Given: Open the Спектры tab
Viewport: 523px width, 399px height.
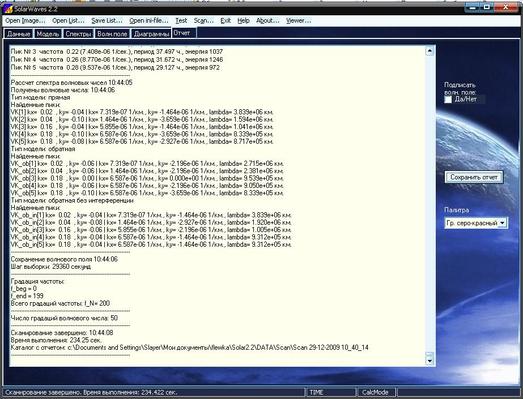Looking at the screenshot, I should [78, 34].
